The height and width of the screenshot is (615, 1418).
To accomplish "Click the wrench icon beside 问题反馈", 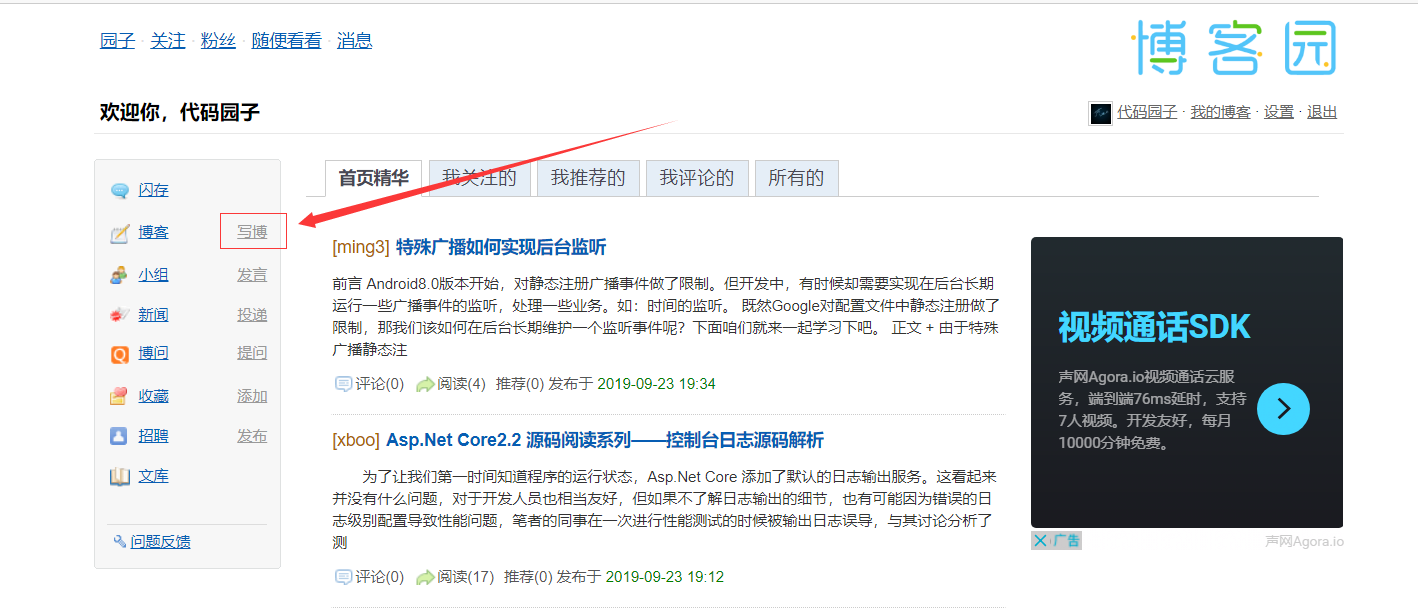I will tap(120, 542).
